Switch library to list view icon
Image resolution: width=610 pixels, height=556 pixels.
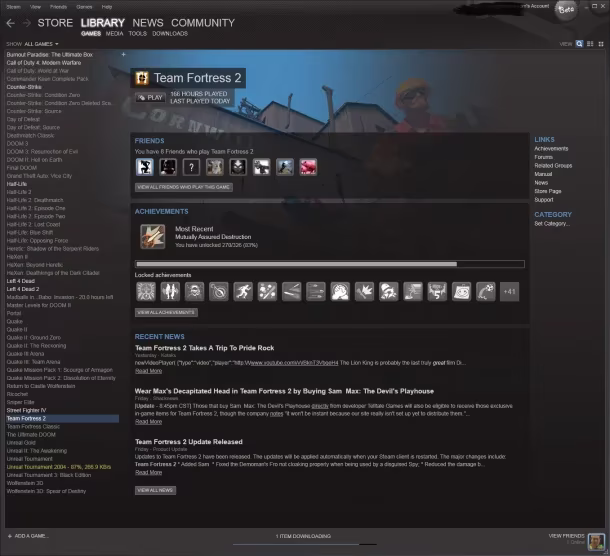(x=590, y=44)
